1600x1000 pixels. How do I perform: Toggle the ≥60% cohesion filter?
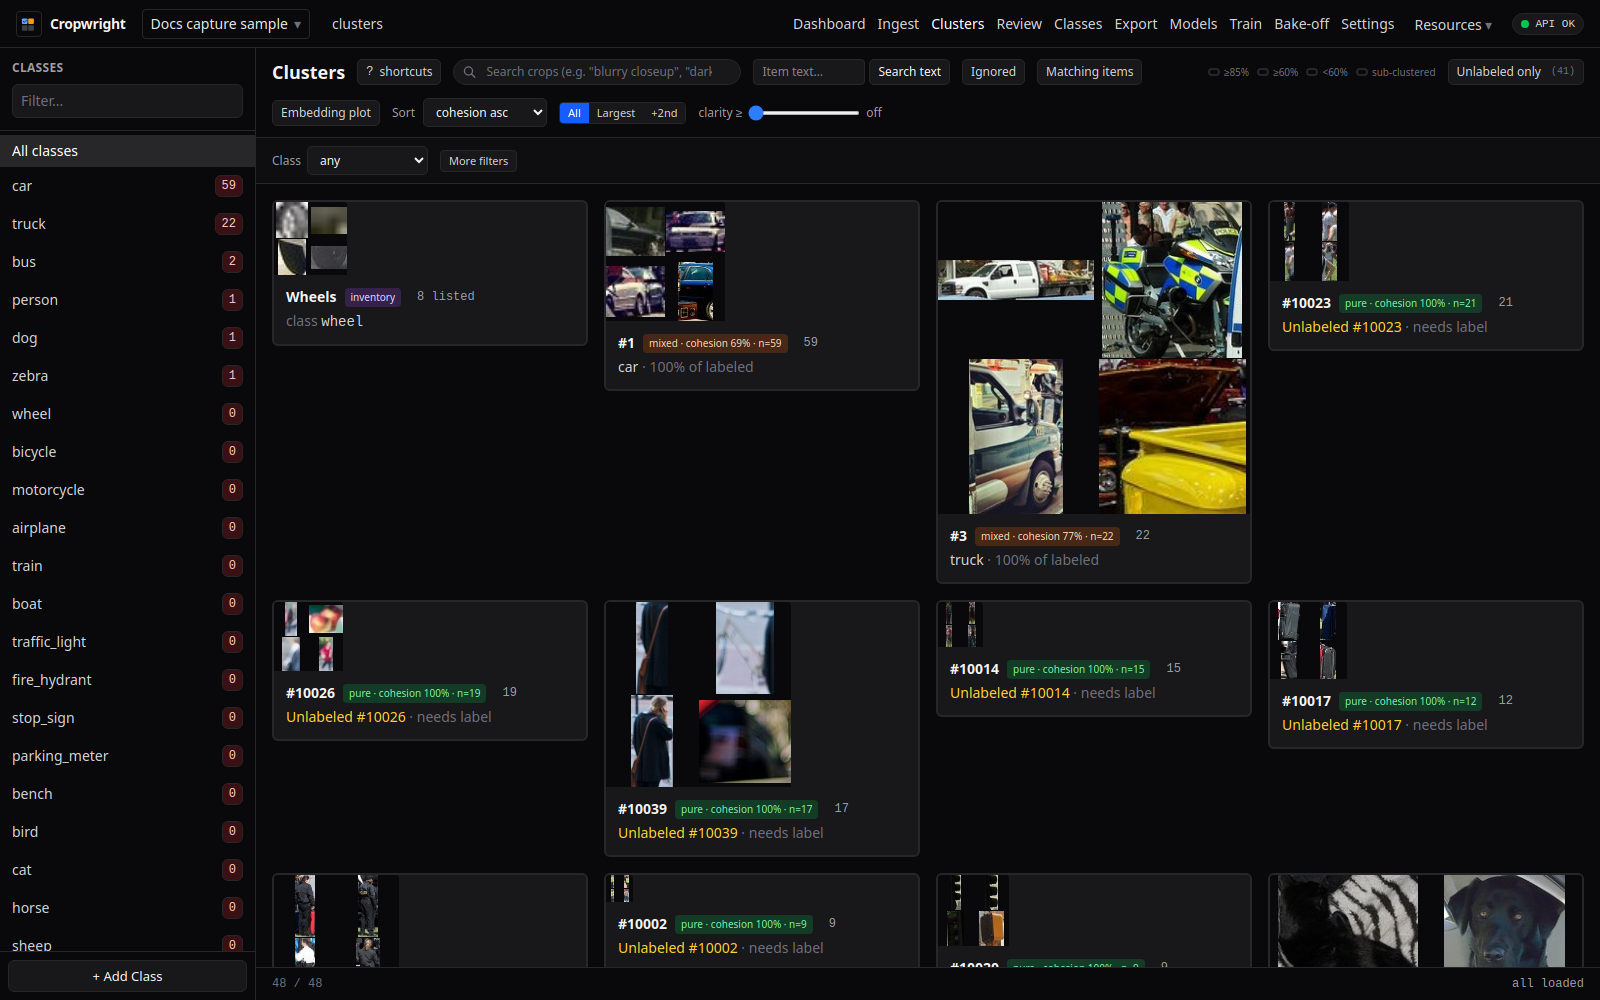1277,72
